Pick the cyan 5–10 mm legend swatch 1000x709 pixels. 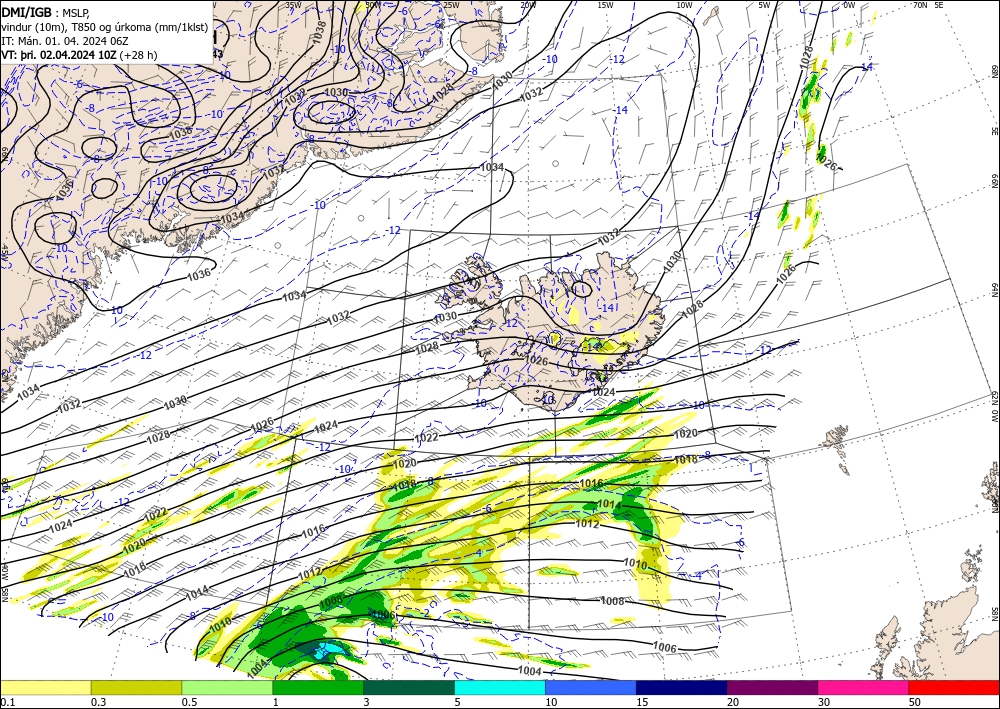(500, 687)
